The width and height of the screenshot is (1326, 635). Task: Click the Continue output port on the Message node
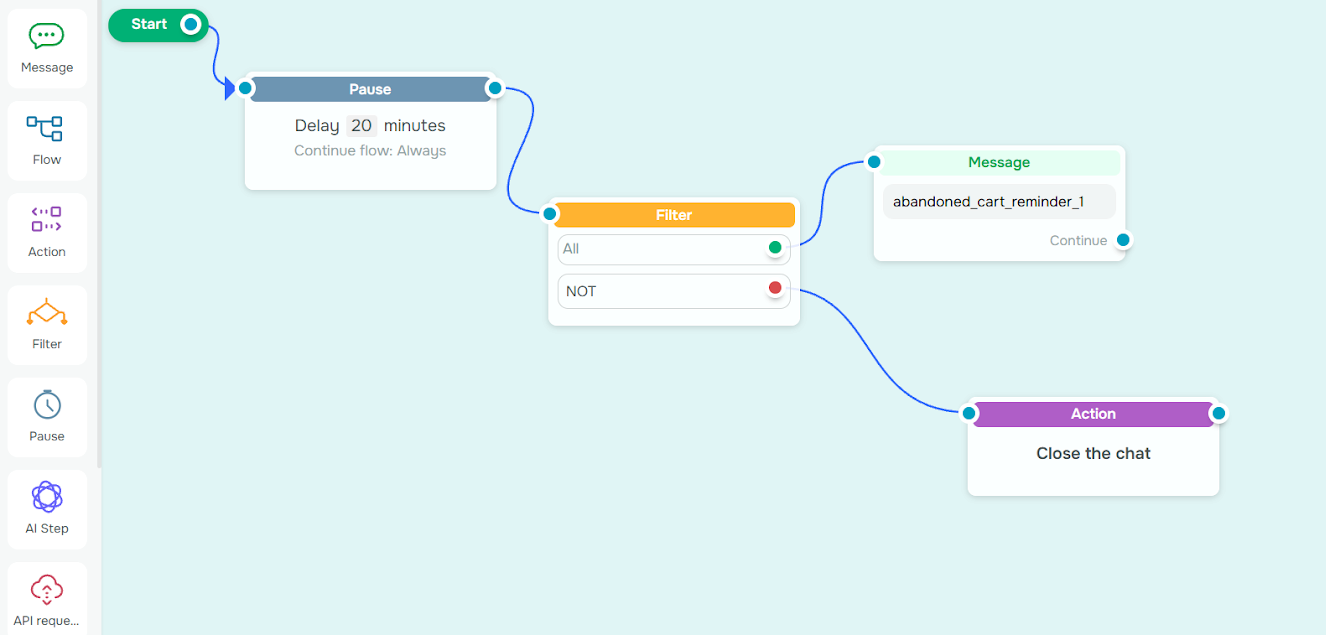point(1122,240)
